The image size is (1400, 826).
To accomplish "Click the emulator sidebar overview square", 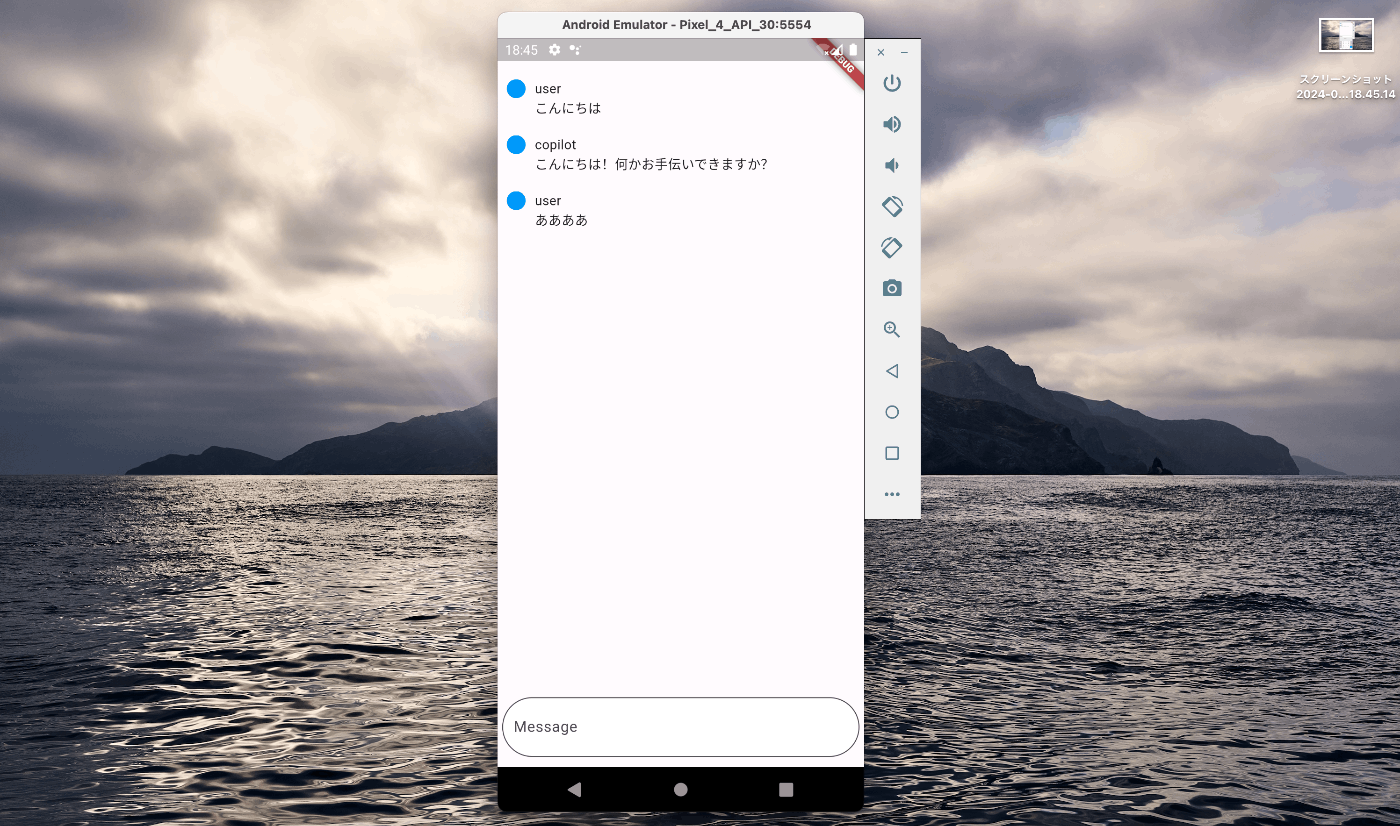I will (892, 453).
